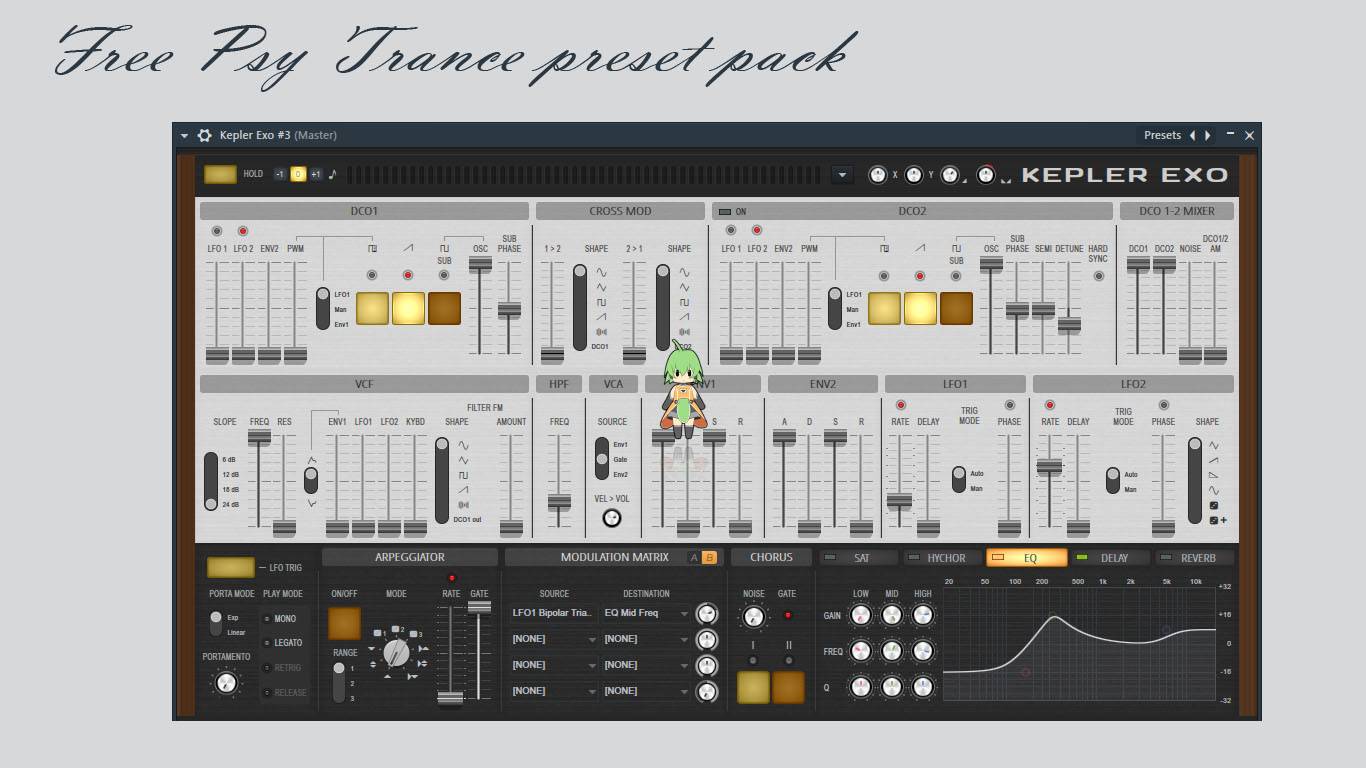Open second row [NONE] source dropdown
1366x768 pixels.
click(554, 639)
